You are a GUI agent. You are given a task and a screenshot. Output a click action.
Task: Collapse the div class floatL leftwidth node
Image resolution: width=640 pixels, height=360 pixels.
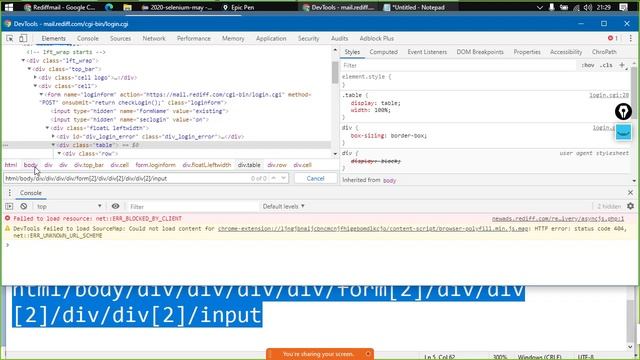pos(47,128)
